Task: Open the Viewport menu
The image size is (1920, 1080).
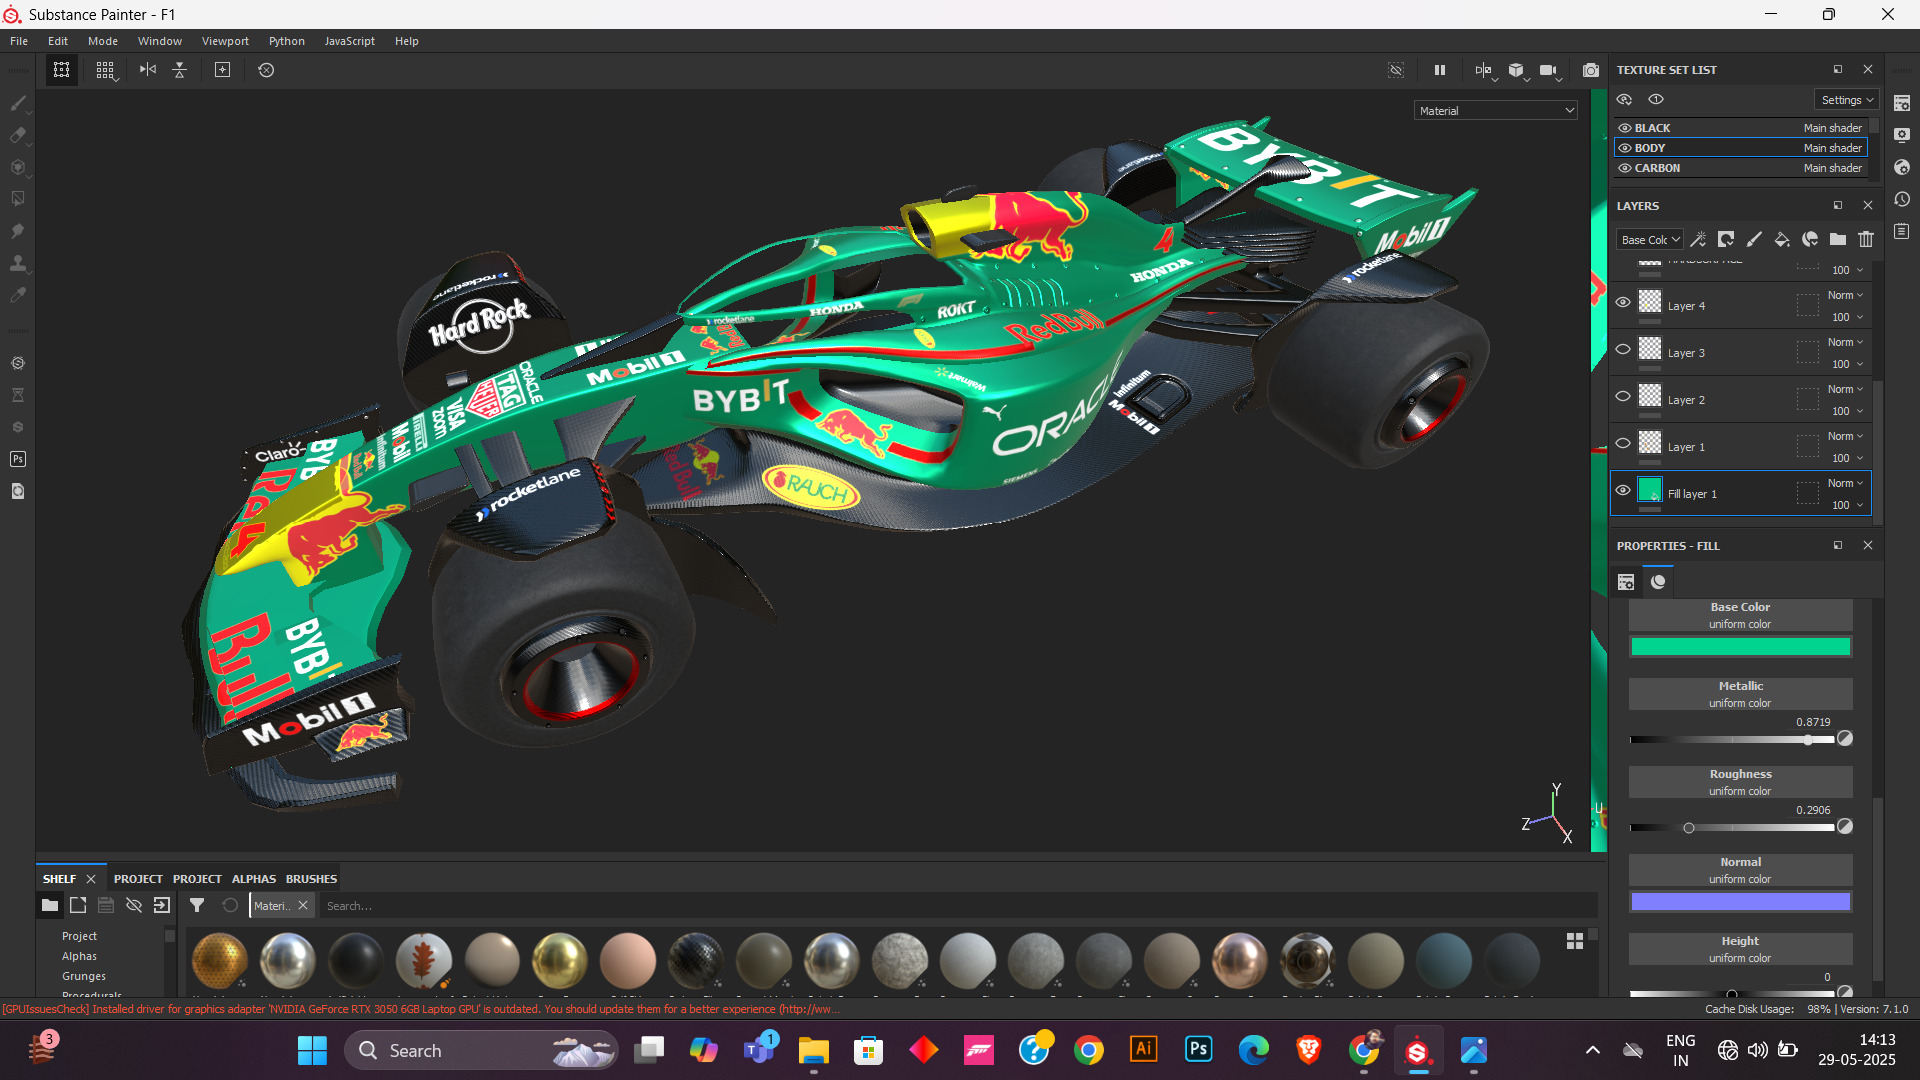Action: click(225, 41)
